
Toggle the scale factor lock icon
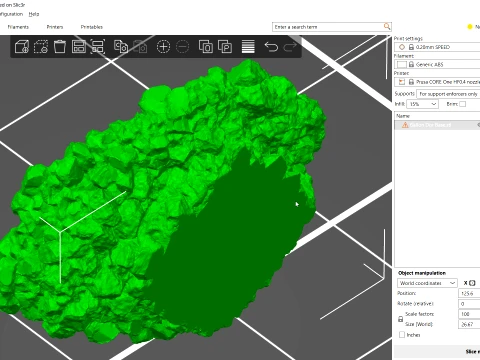400,319
